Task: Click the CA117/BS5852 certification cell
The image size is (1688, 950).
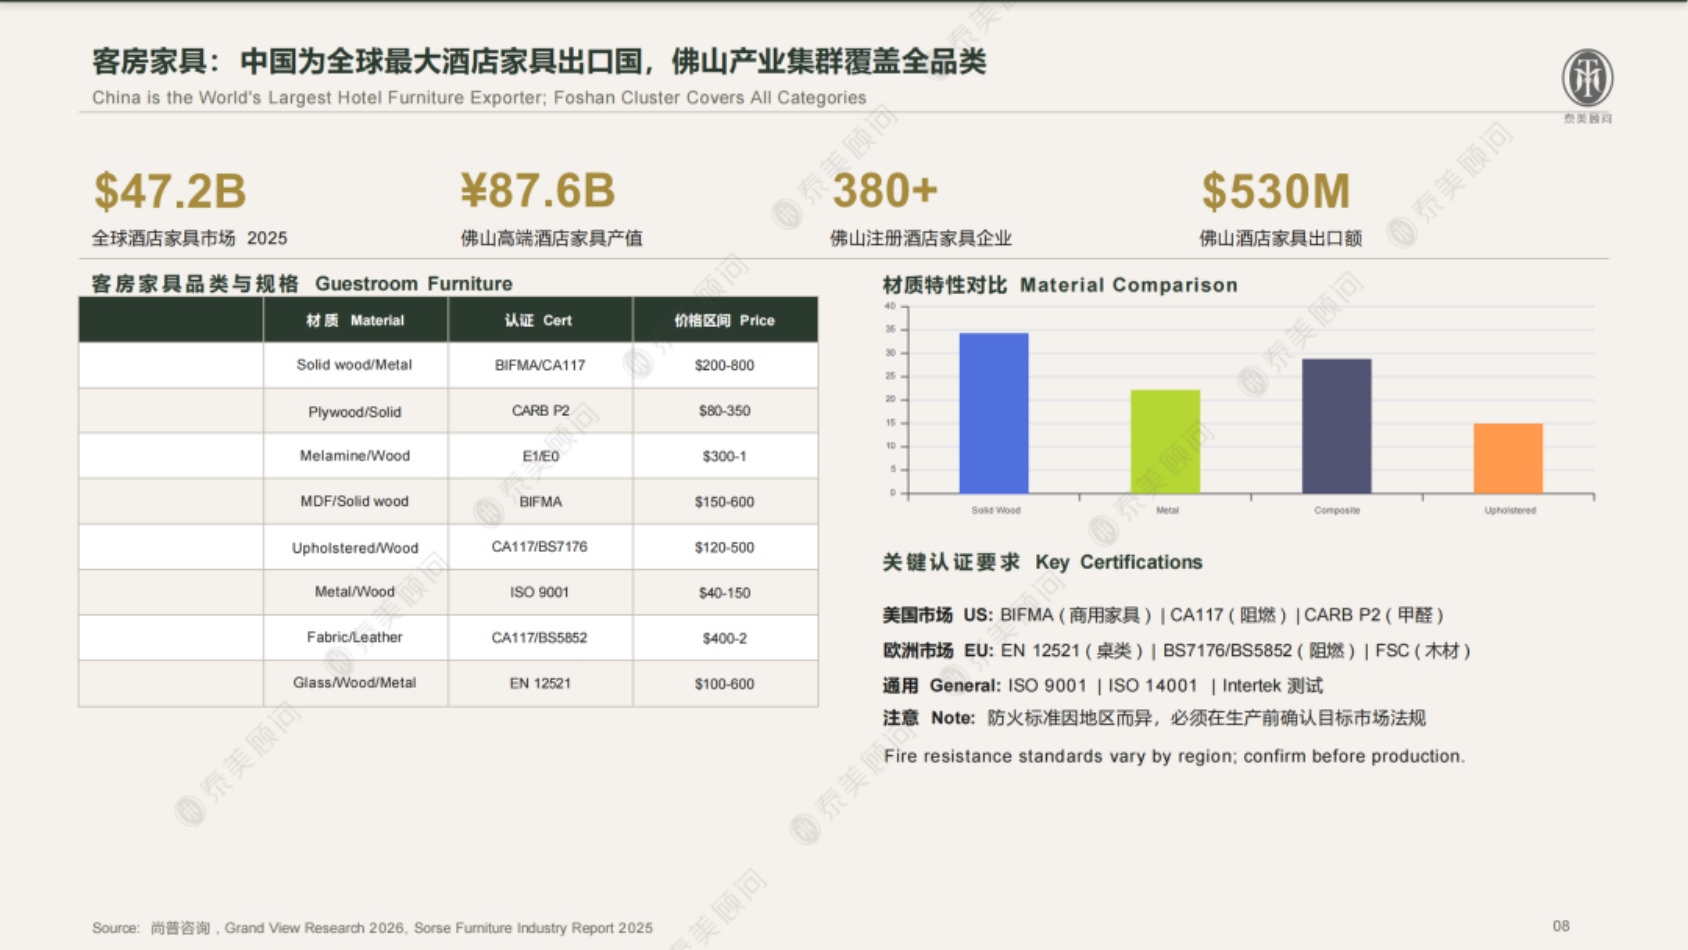Action: 540,637
